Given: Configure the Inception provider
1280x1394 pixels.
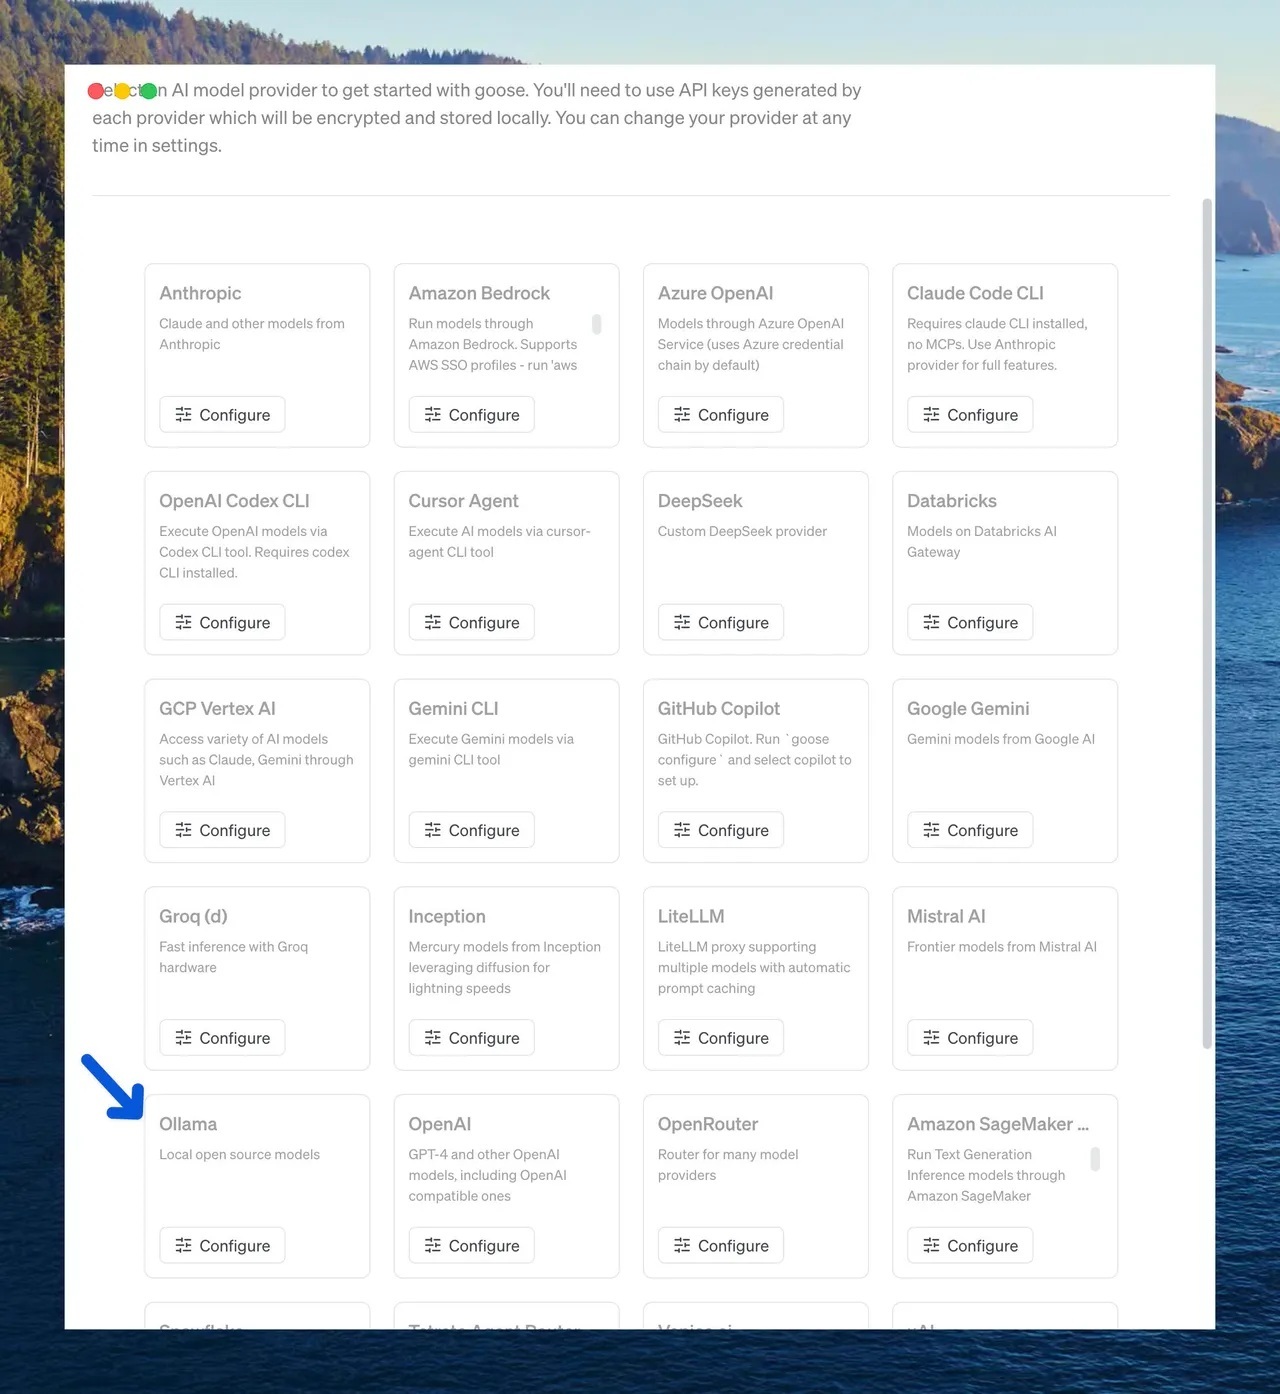Looking at the screenshot, I should [x=471, y=1038].
